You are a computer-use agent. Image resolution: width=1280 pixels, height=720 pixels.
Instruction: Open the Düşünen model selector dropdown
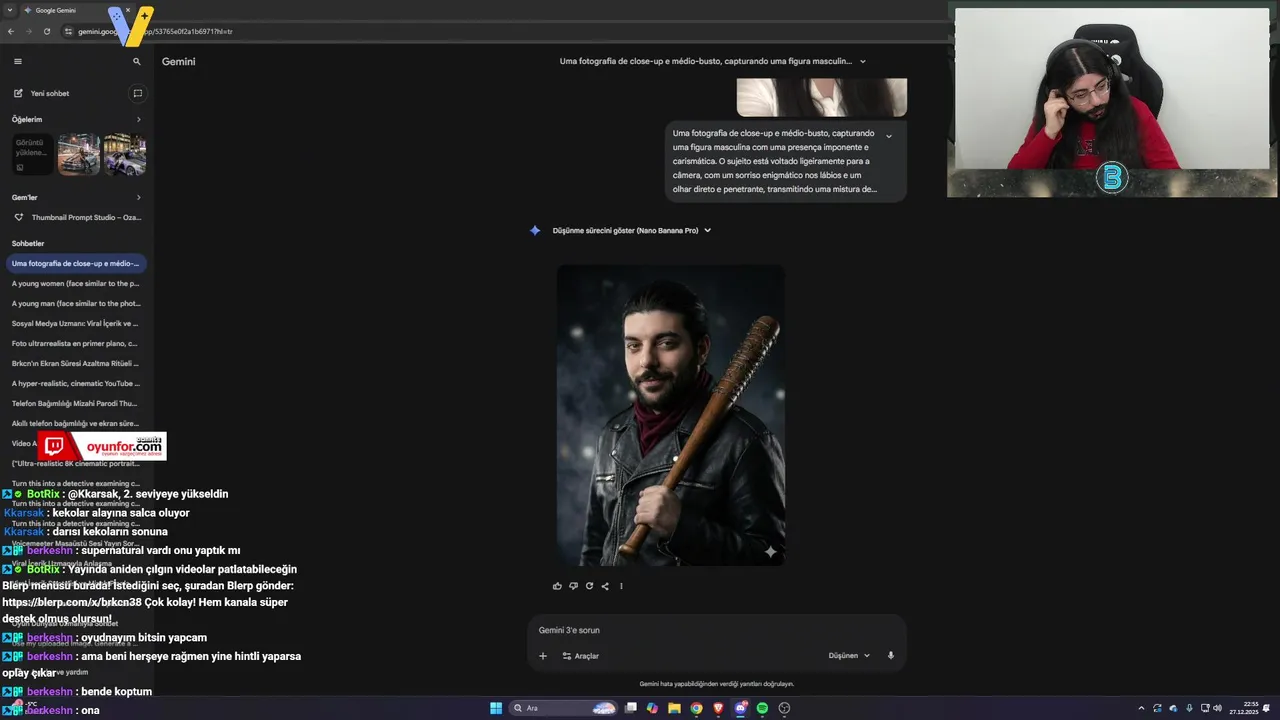(x=849, y=656)
